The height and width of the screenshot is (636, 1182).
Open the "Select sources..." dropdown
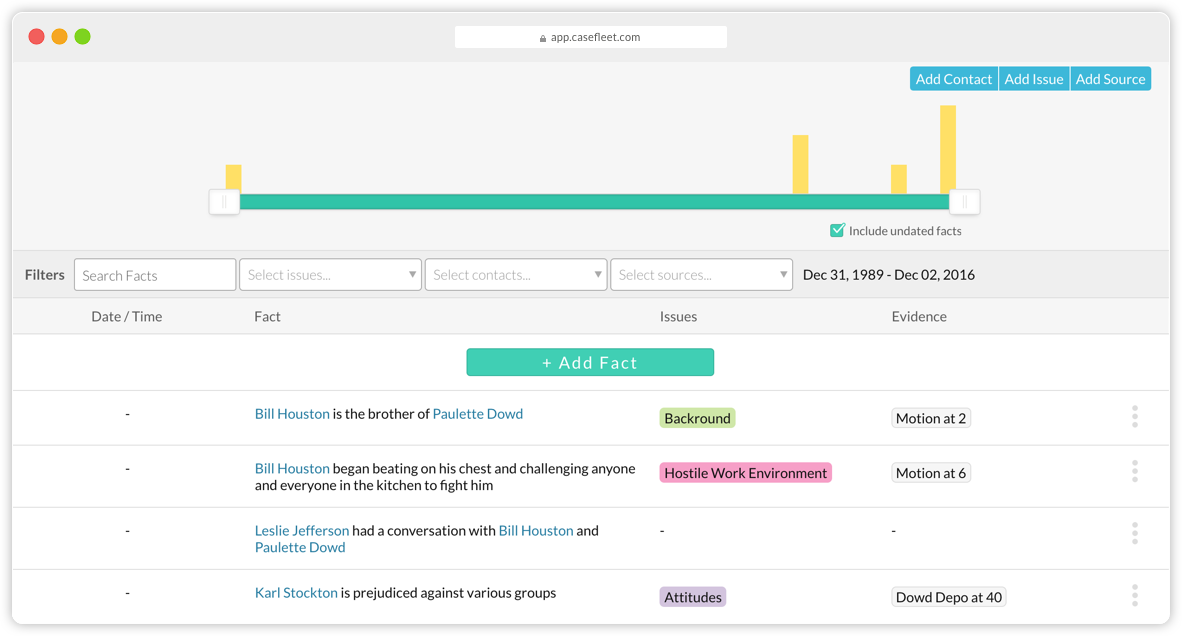pos(701,274)
